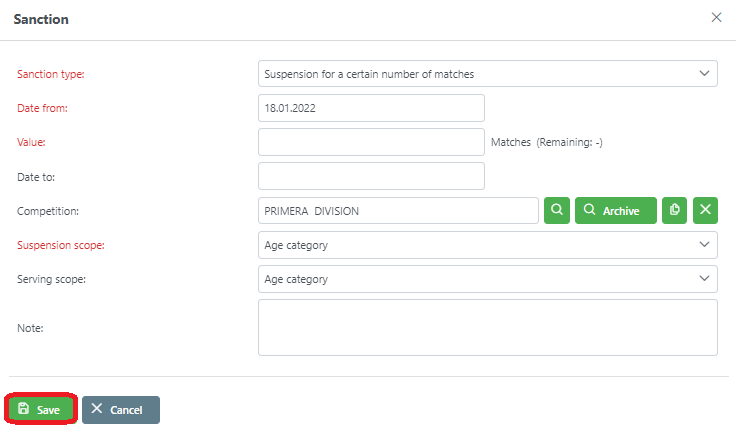The image size is (736, 435).
Task: Save the sanction
Action: pos(40,410)
